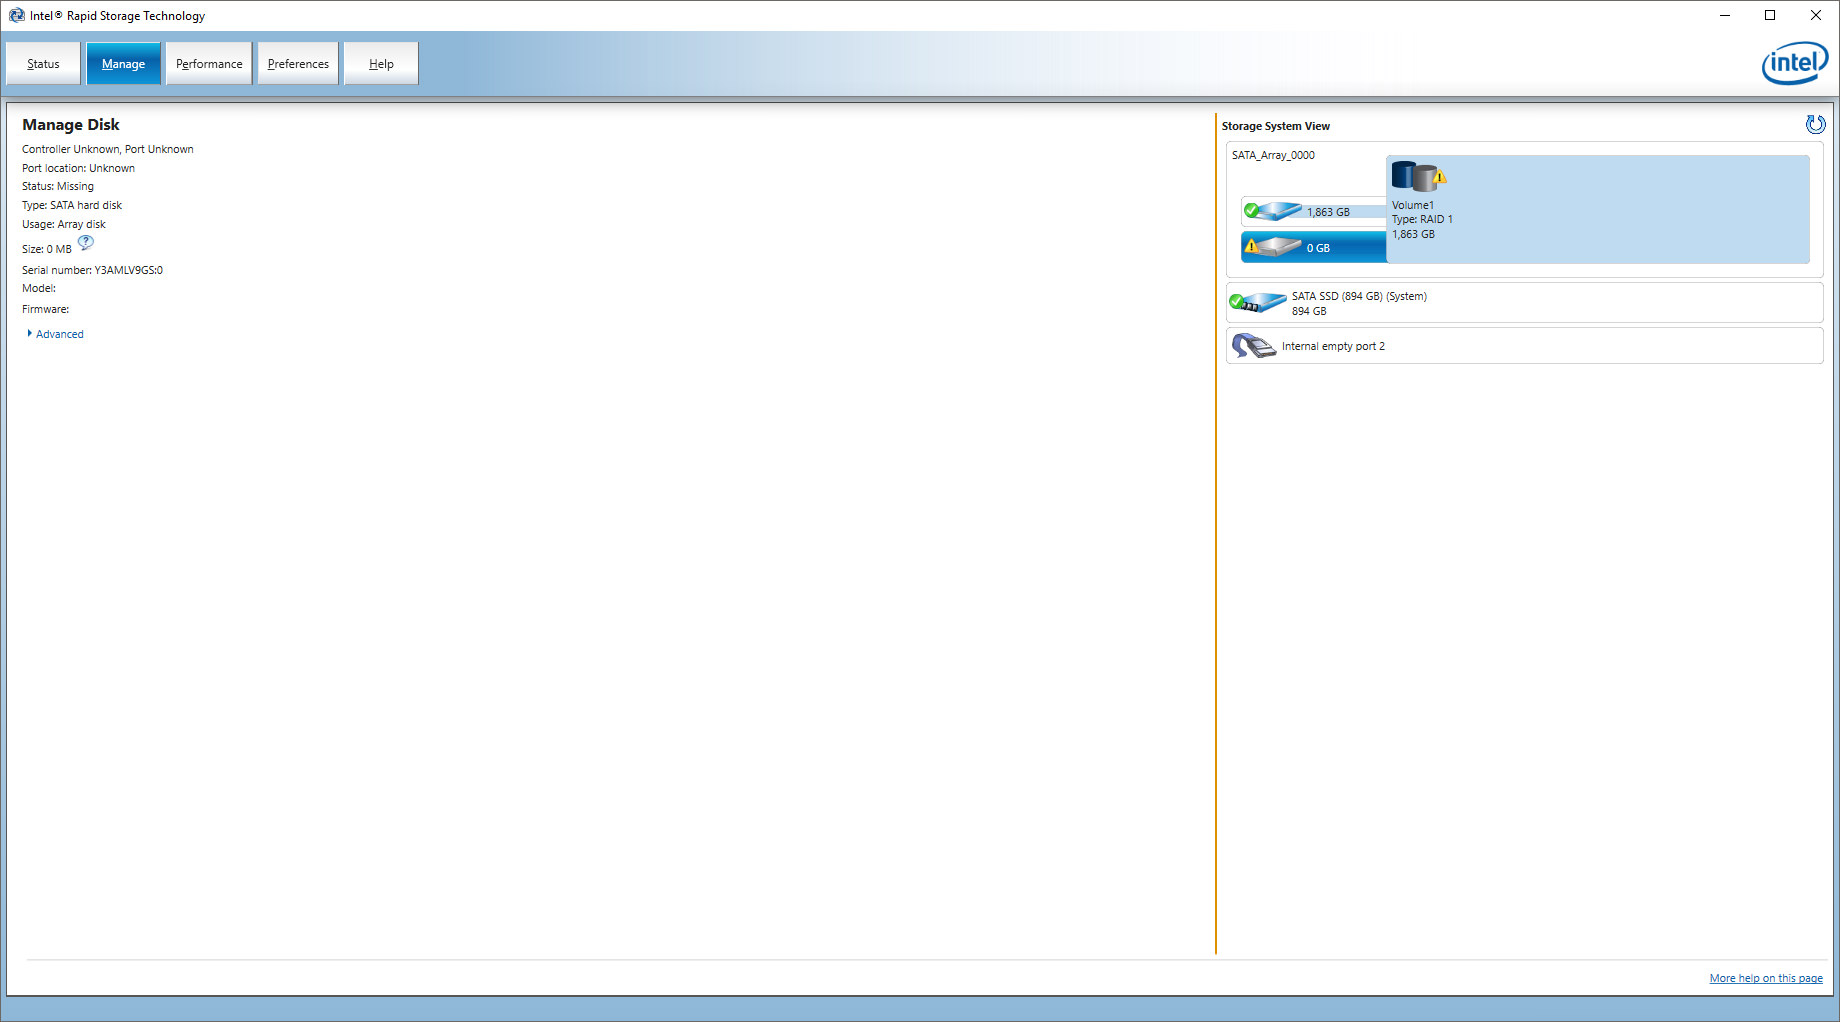Click the 'Manage Disk' heading
Image resolution: width=1840 pixels, height=1022 pixels.
tap(71, 124)
